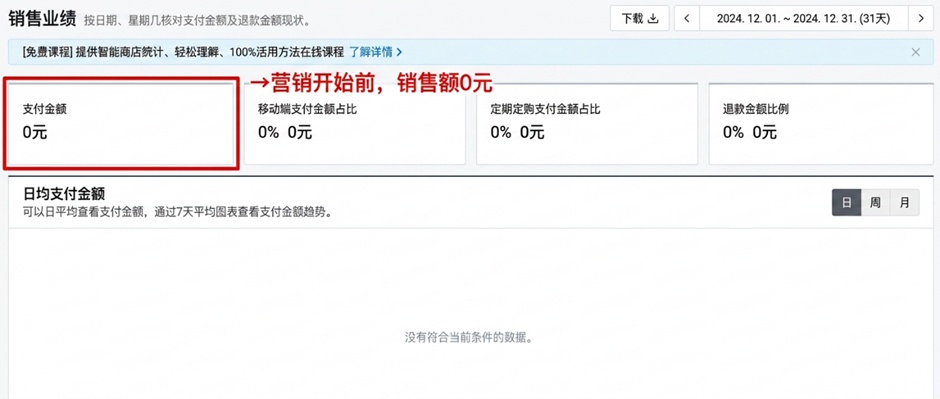
Task: Click the 销售业绩 page title
Action: (42, 19)
